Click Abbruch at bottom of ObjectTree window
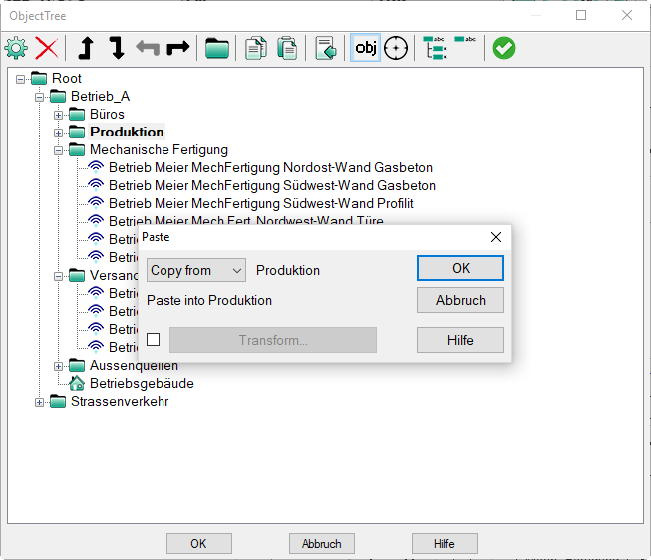Viewport: 651px width, 560px height. 322,543
